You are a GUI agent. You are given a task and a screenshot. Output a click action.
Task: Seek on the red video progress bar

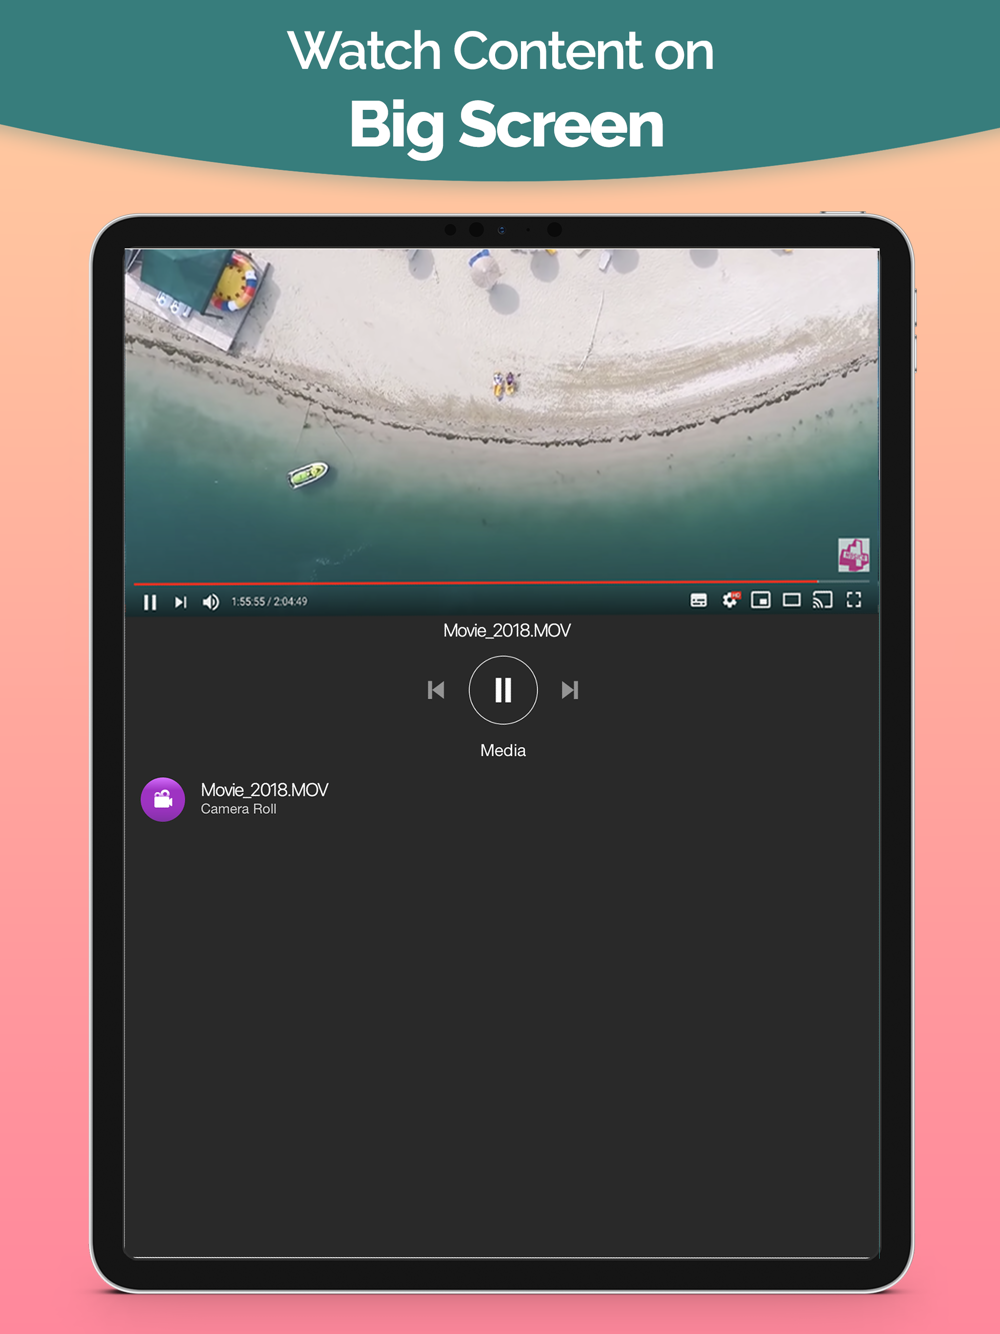coord(502,582)
